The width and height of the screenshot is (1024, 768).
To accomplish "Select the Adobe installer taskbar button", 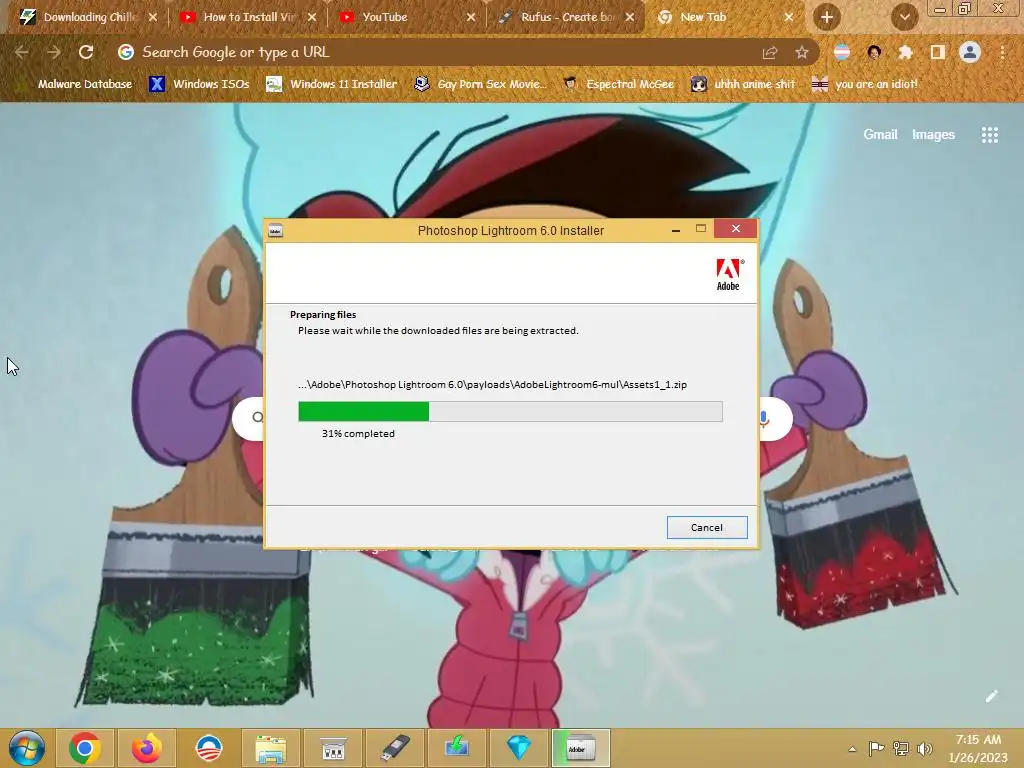I will 581,748.
